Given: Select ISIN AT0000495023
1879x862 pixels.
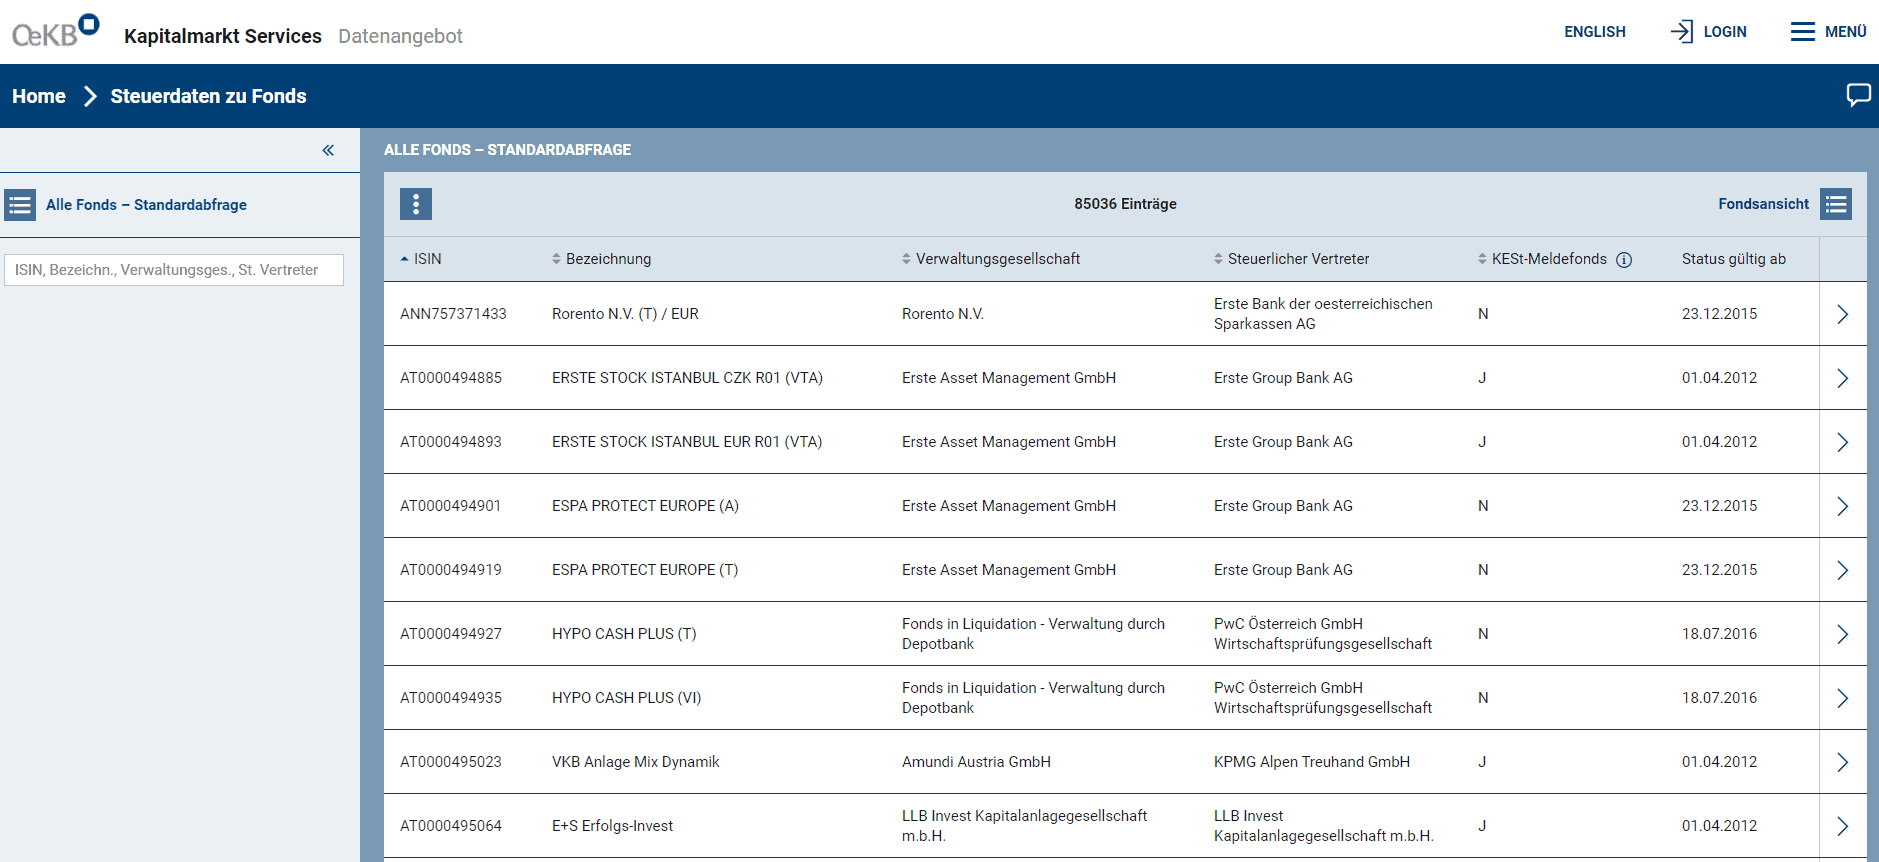Looking at the screenshot, I should 451,762.
